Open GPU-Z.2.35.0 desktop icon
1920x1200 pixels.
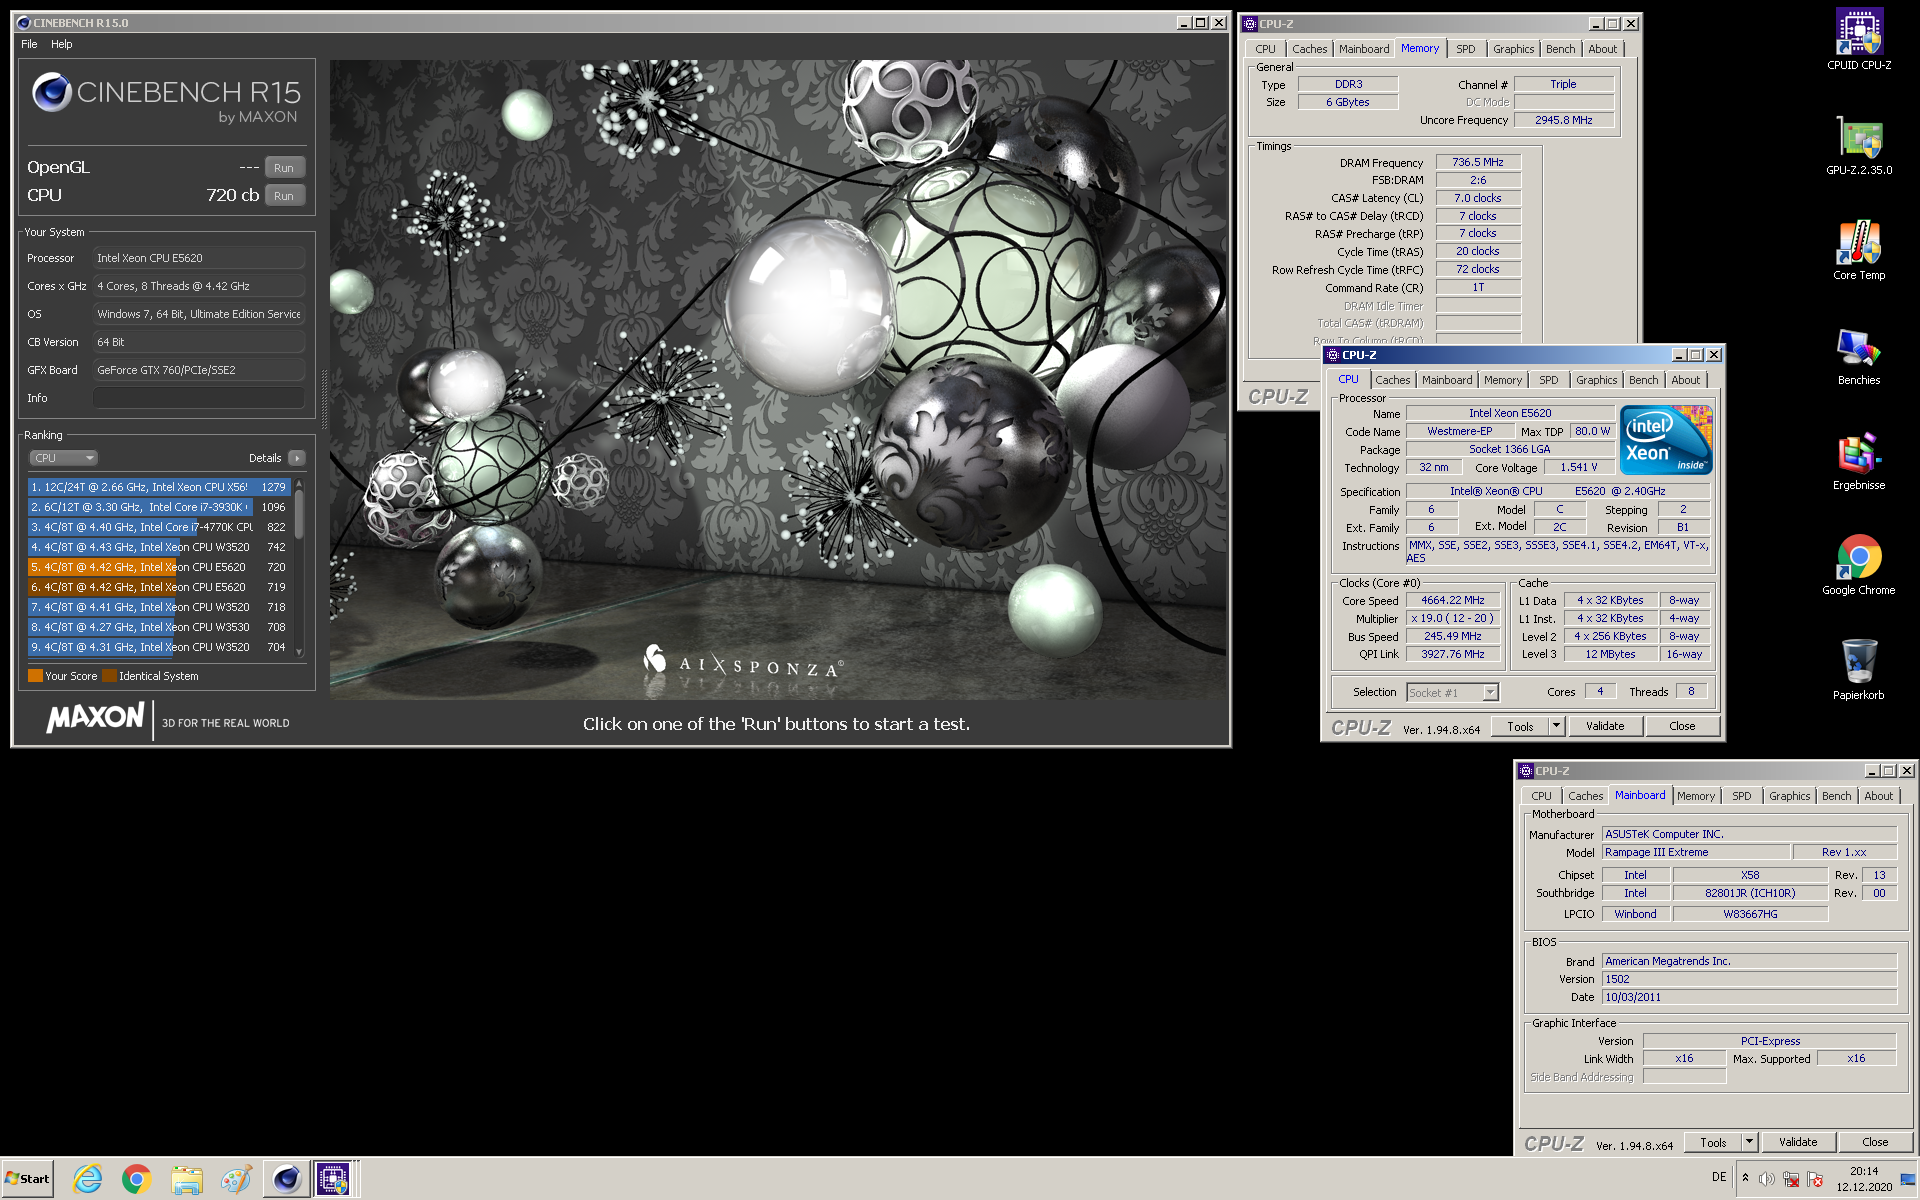point(1858,145)
